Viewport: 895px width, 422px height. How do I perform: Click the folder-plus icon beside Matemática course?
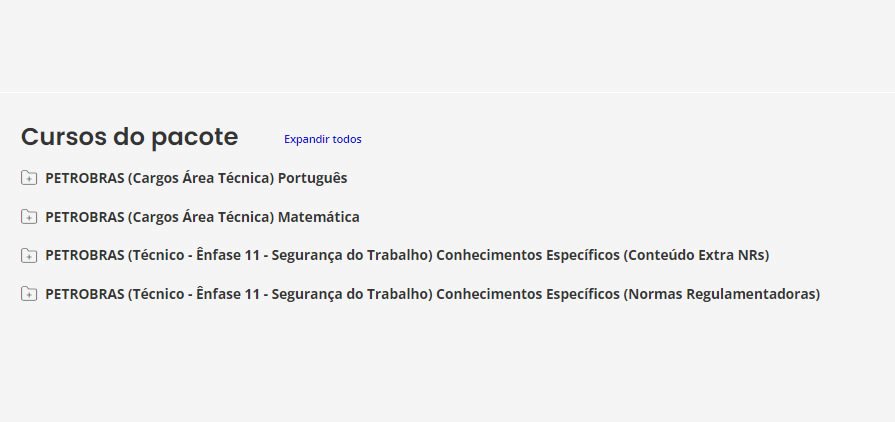(29, 217)
